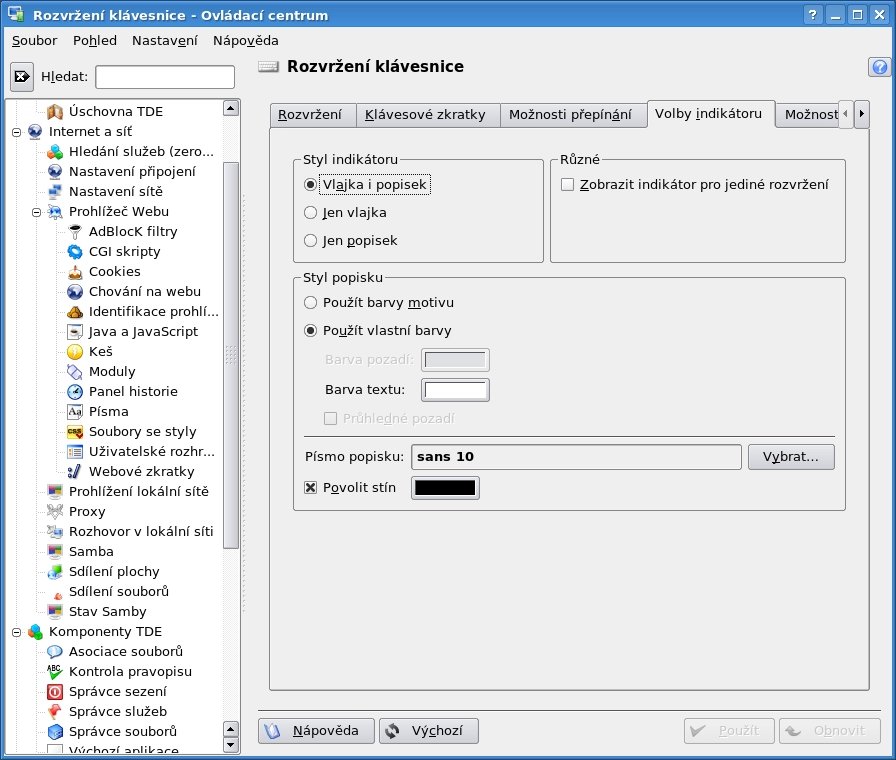
Task: Open the Webové zkratky icon
Action: [x=75, y=471]
